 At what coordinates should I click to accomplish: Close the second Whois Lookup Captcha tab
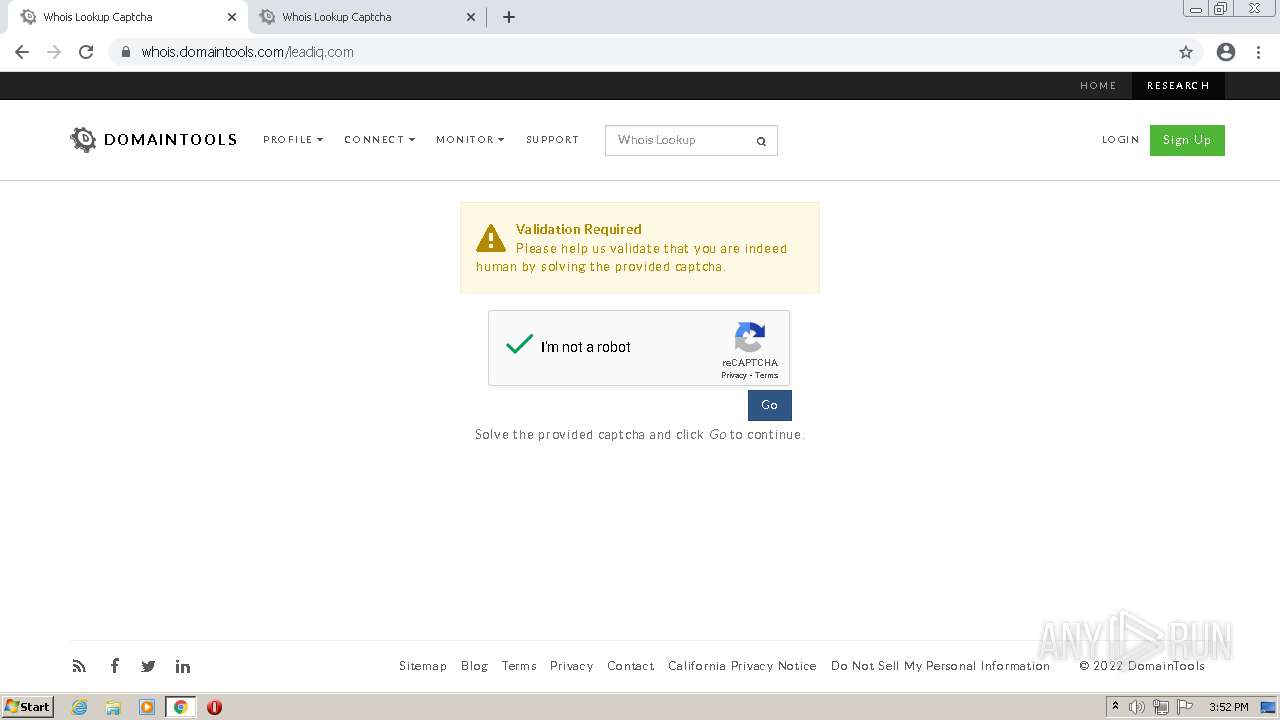tap(471, 17)
